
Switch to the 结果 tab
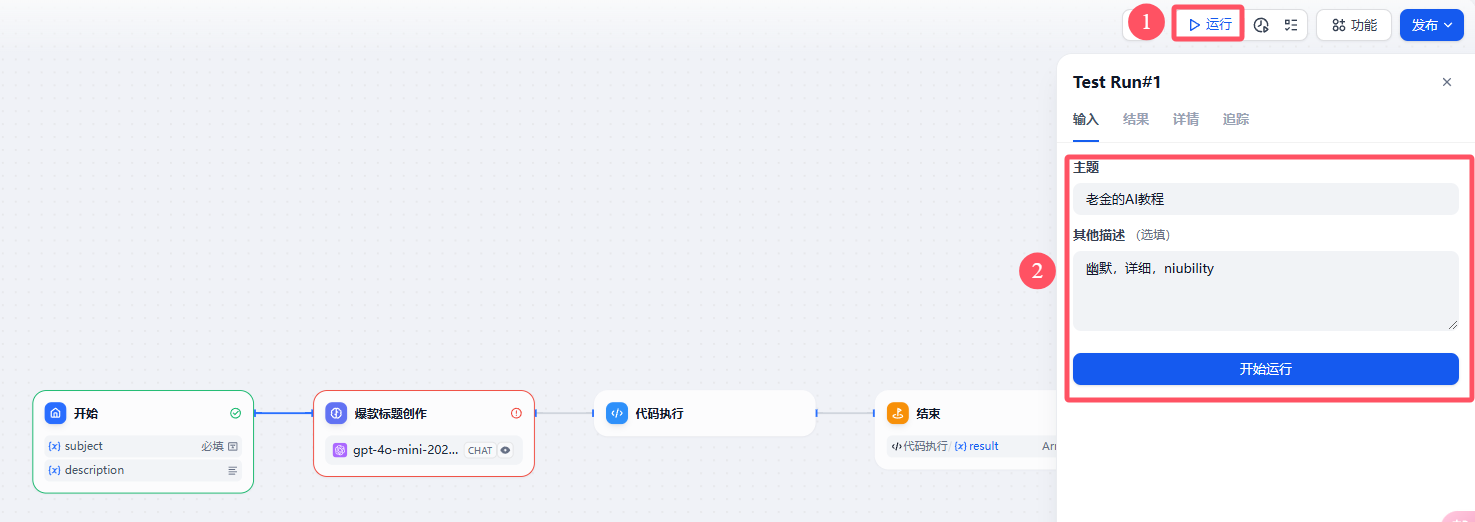(x=1136, y=119)
